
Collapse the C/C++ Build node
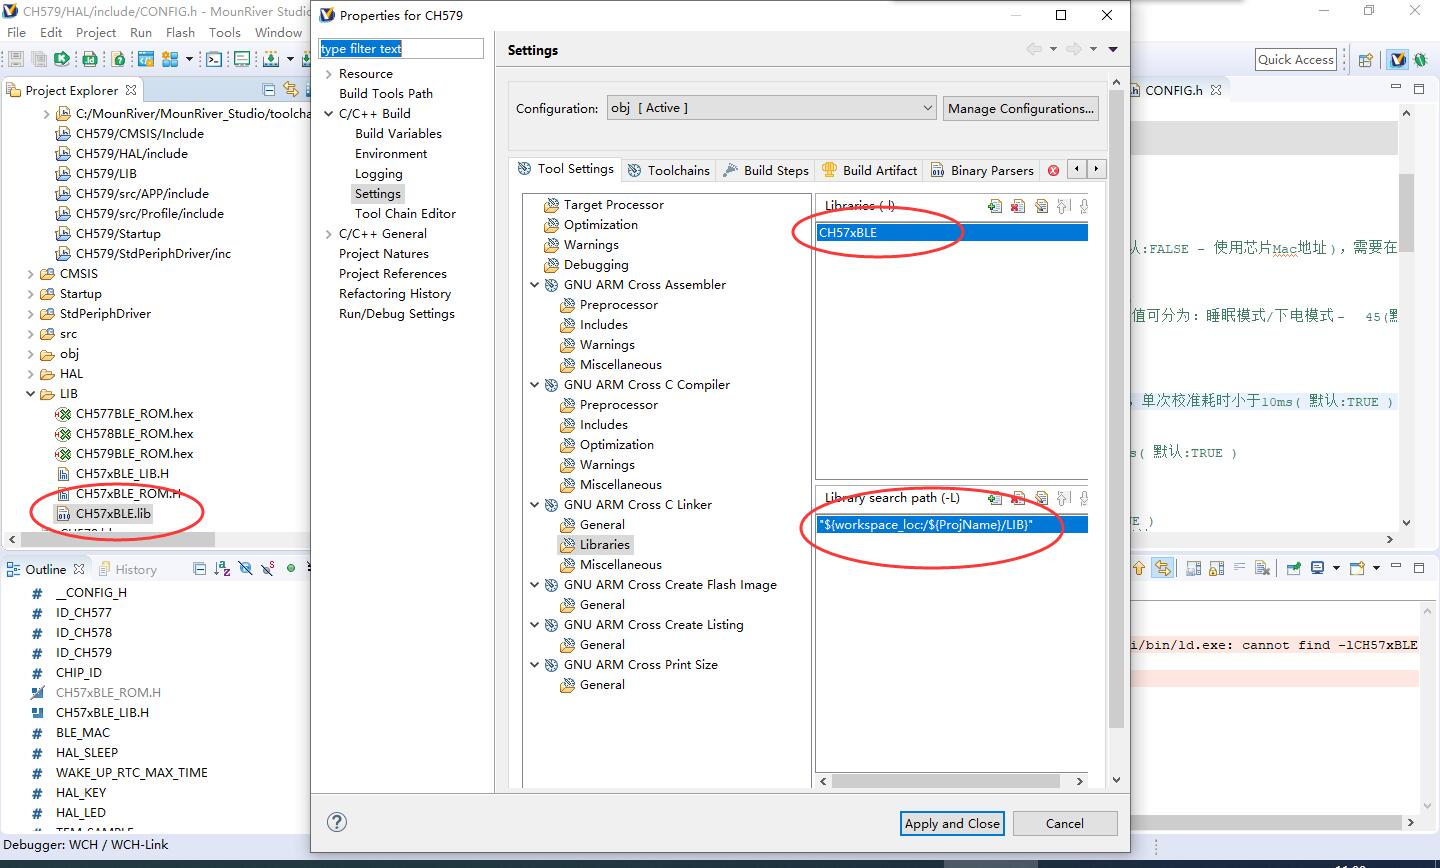point(328,114)
